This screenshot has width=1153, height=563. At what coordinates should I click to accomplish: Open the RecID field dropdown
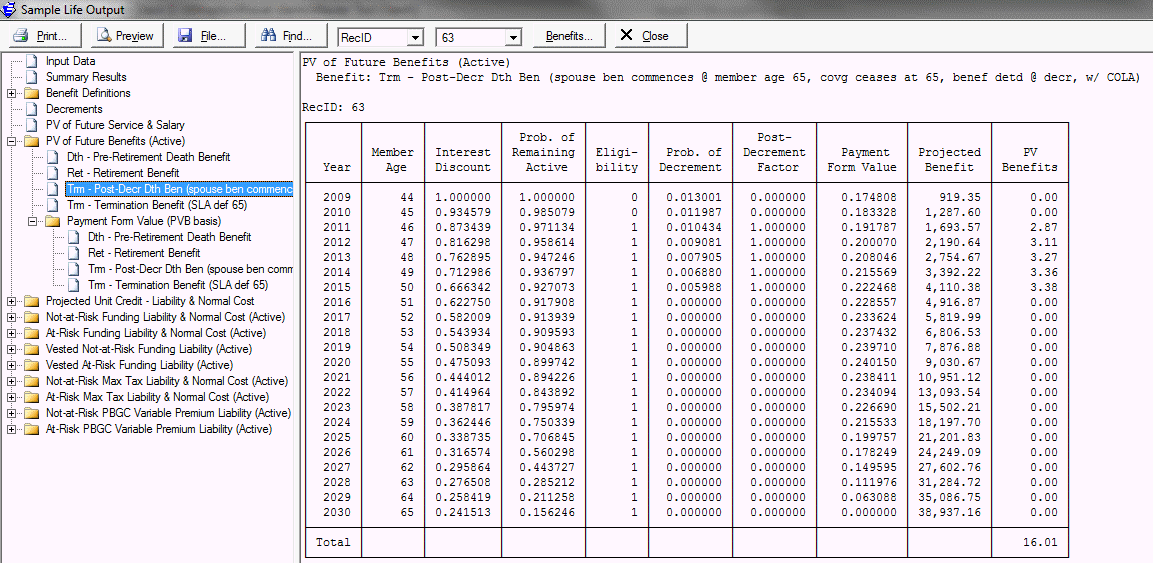point(414,37)
